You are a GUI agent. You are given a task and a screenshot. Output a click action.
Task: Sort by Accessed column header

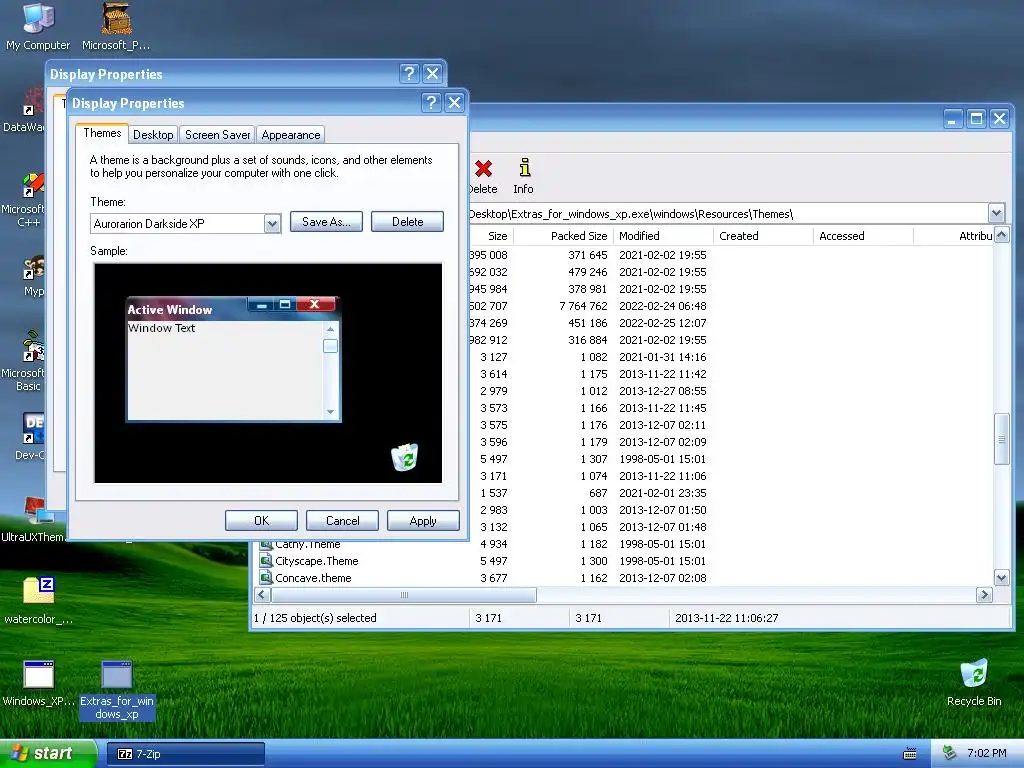(863, 236)
